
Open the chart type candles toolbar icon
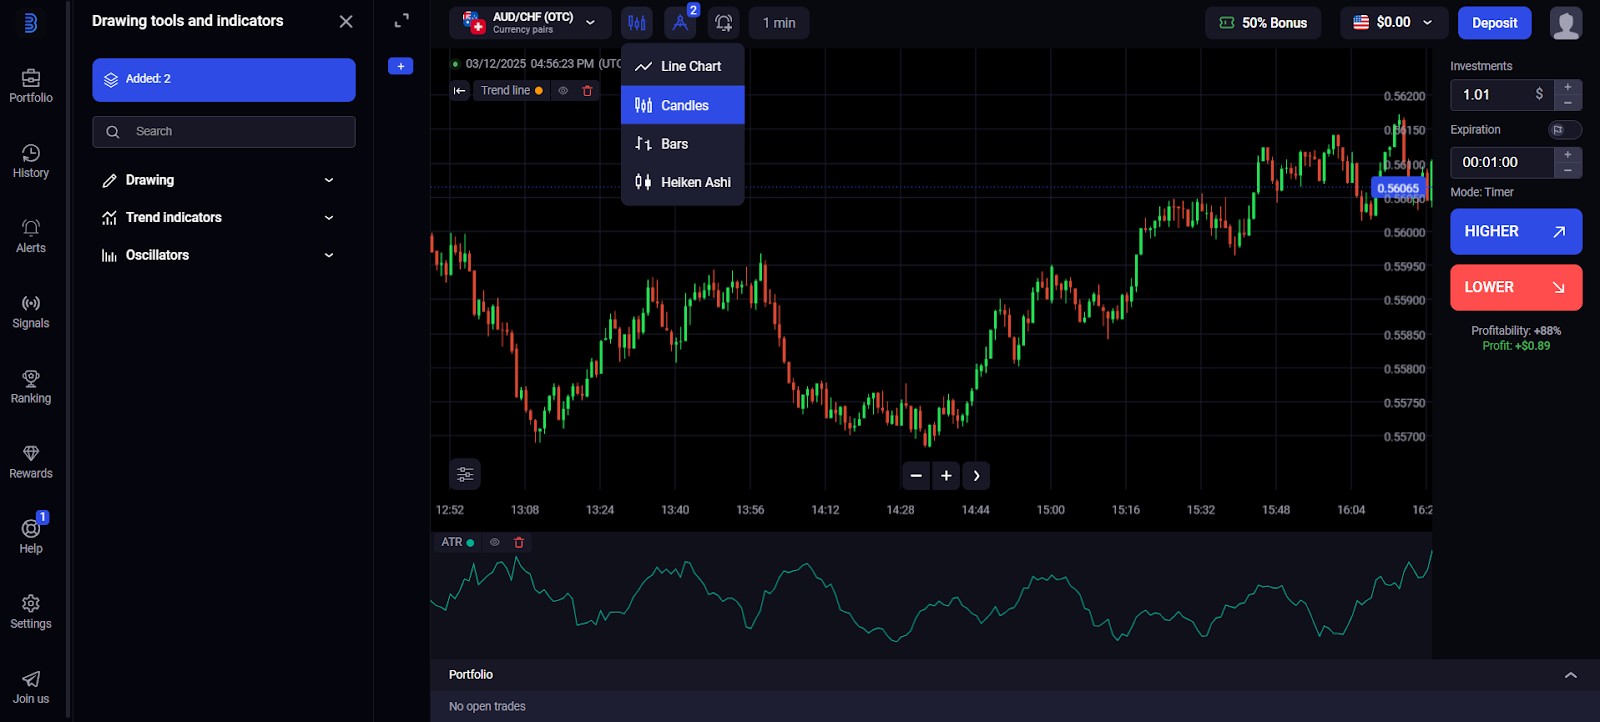[x=637, y=22]
